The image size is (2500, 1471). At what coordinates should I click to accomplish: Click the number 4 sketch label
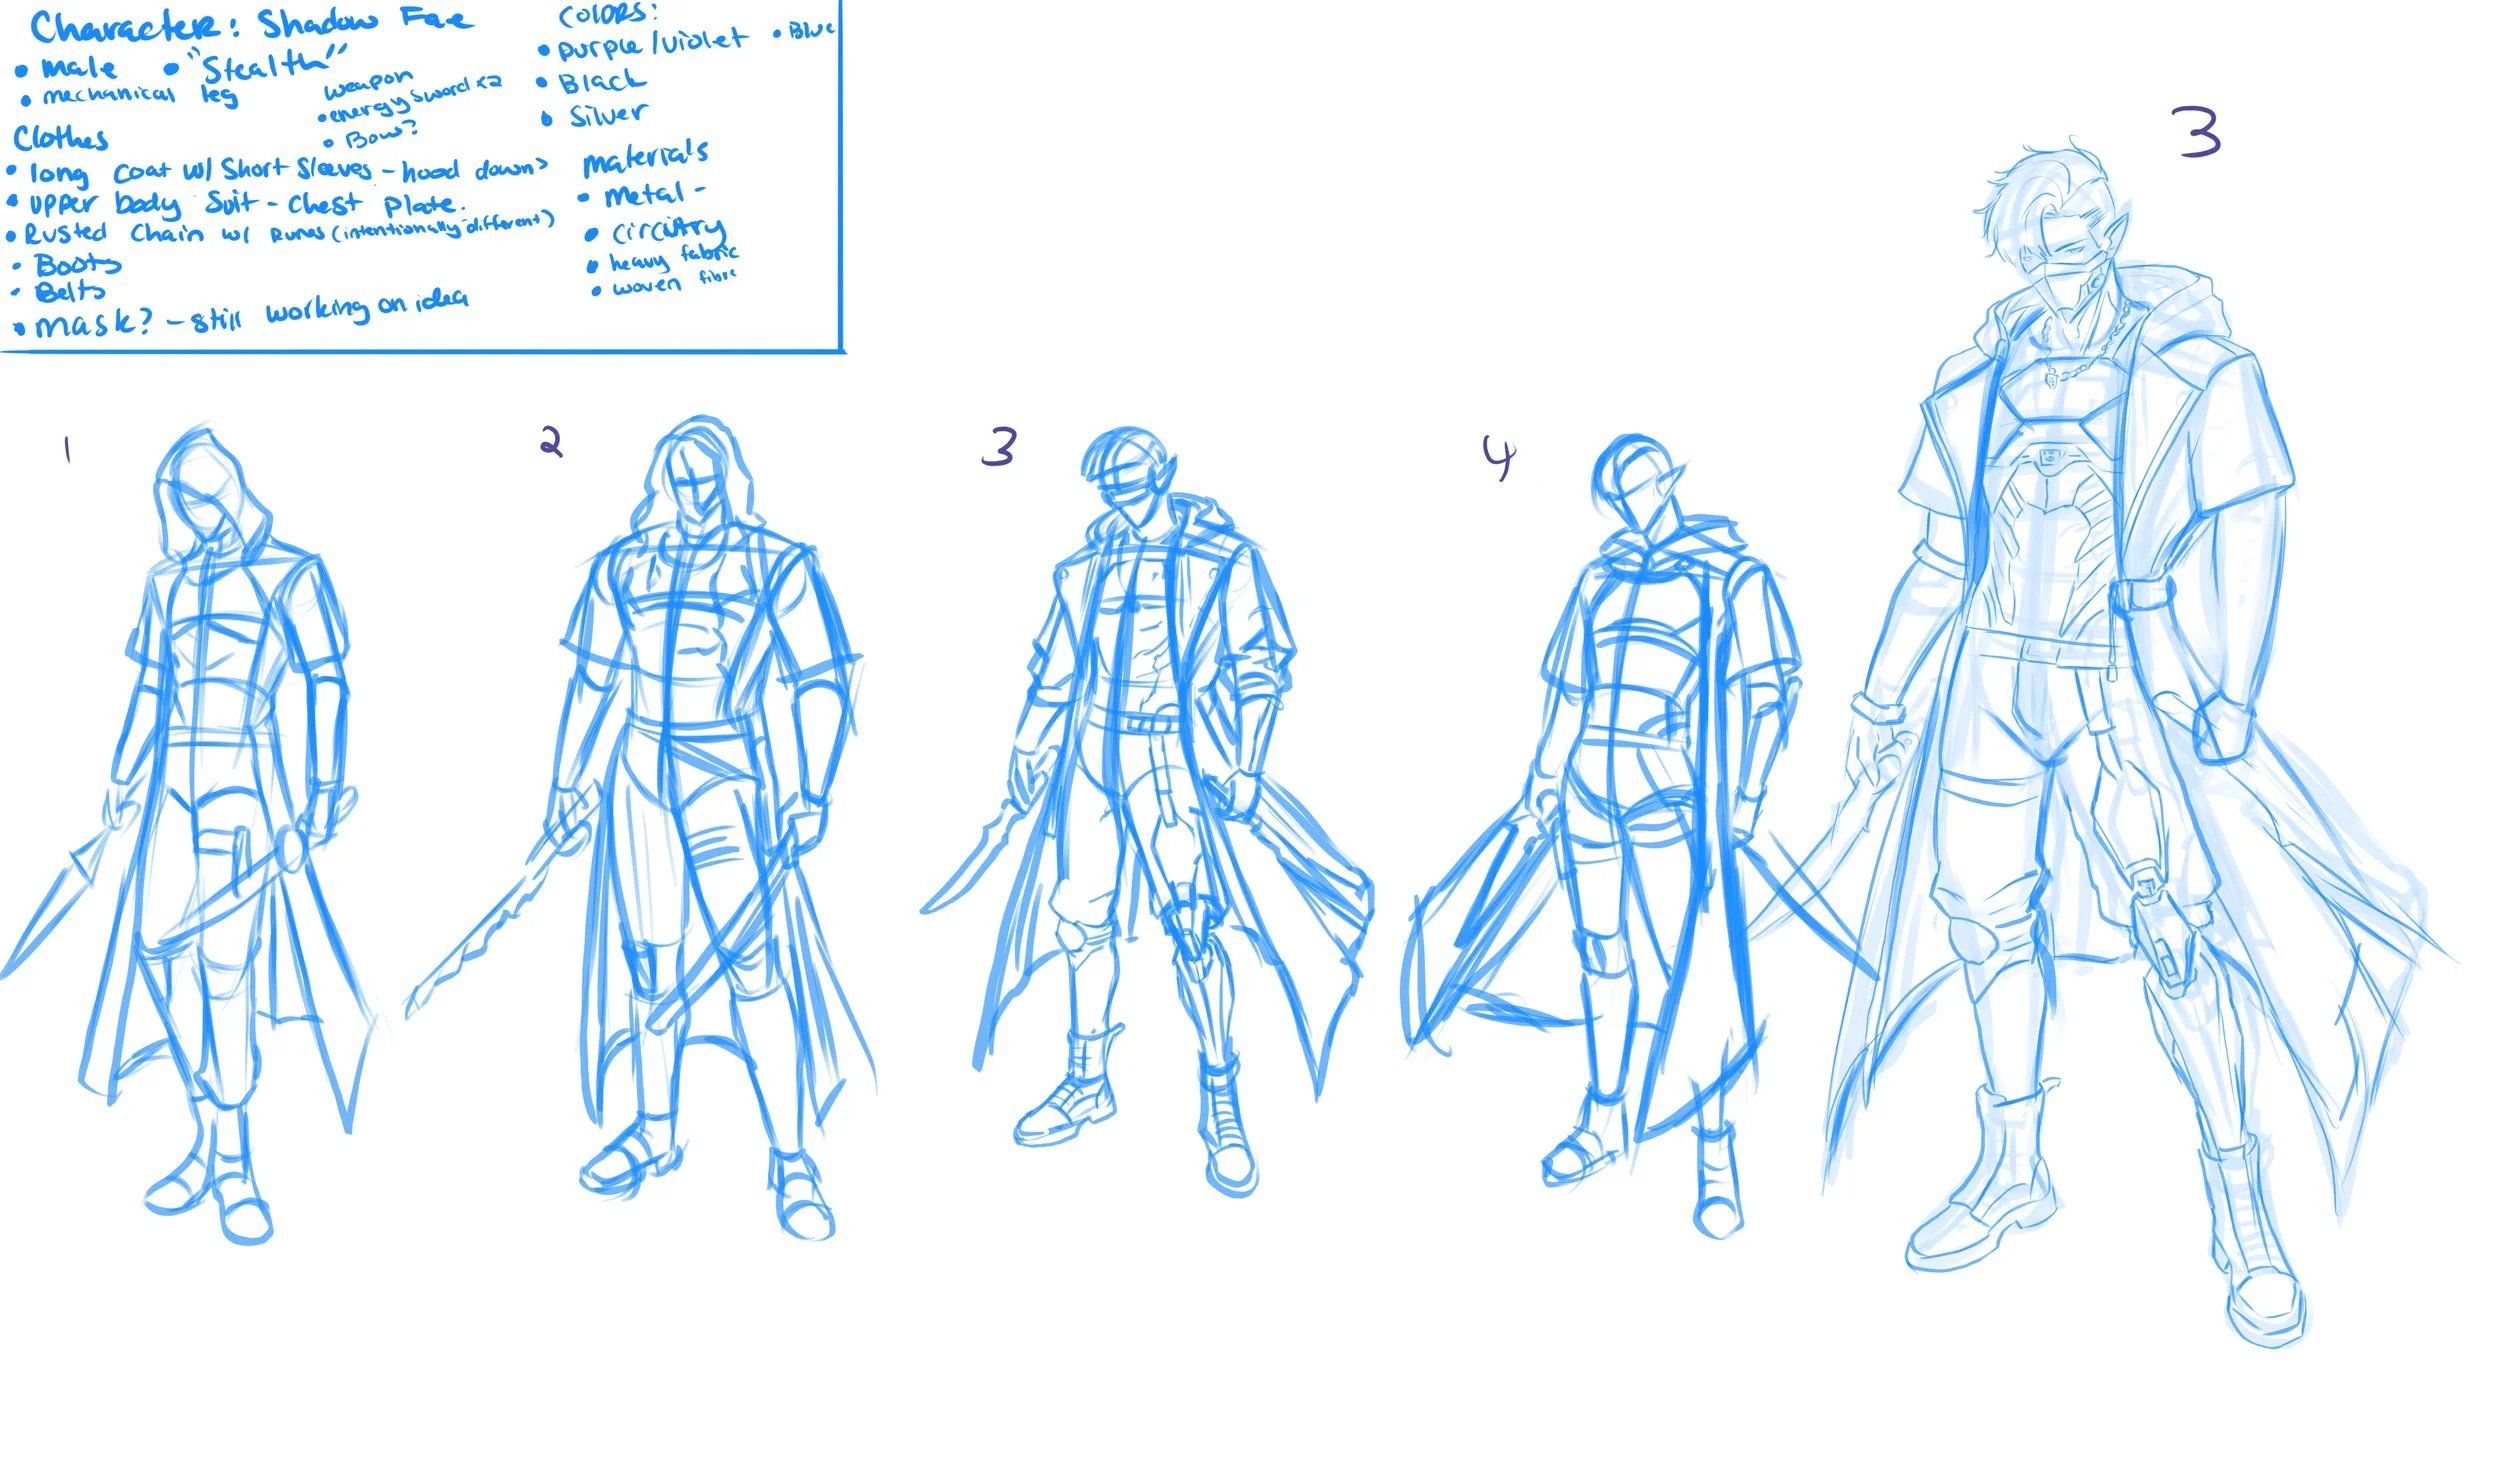pyautogui.click(x=1498, y=458)
